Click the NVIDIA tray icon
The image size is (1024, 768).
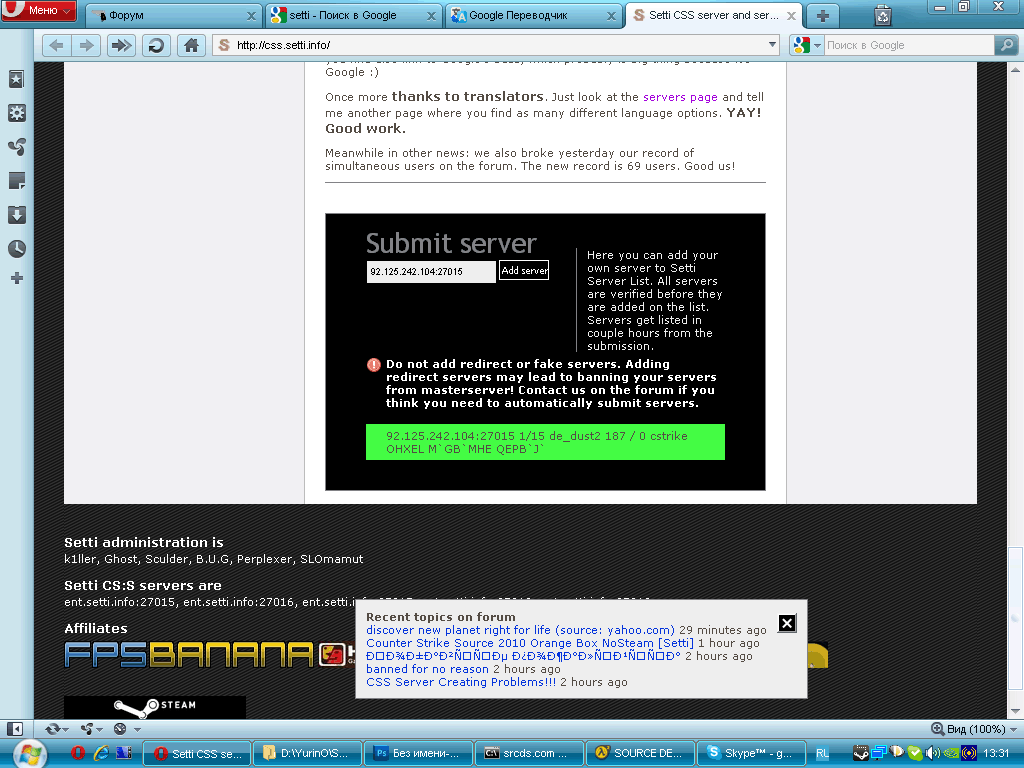[x=951, y=753]
